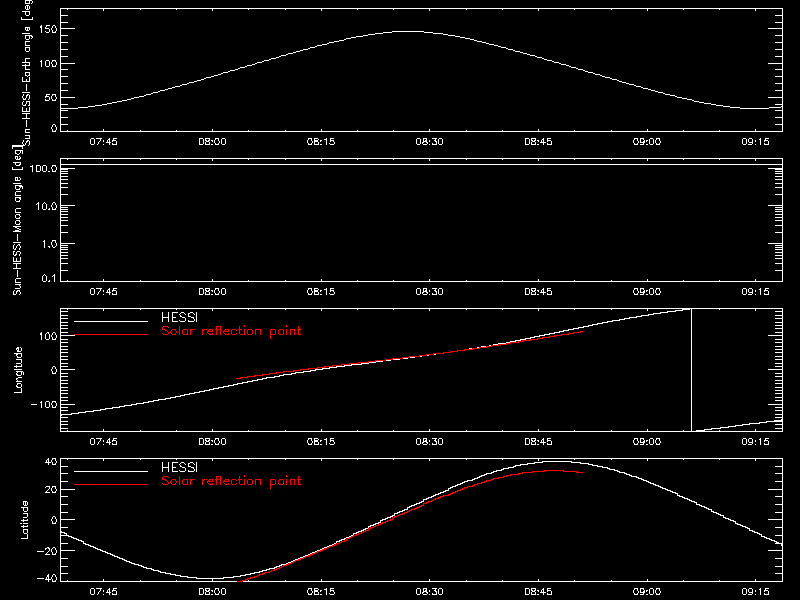The height and width of the screenshot is (600, 800).
Task: Click '08:15' label under Earth angle plot
Action: click(x=321, y=142)
